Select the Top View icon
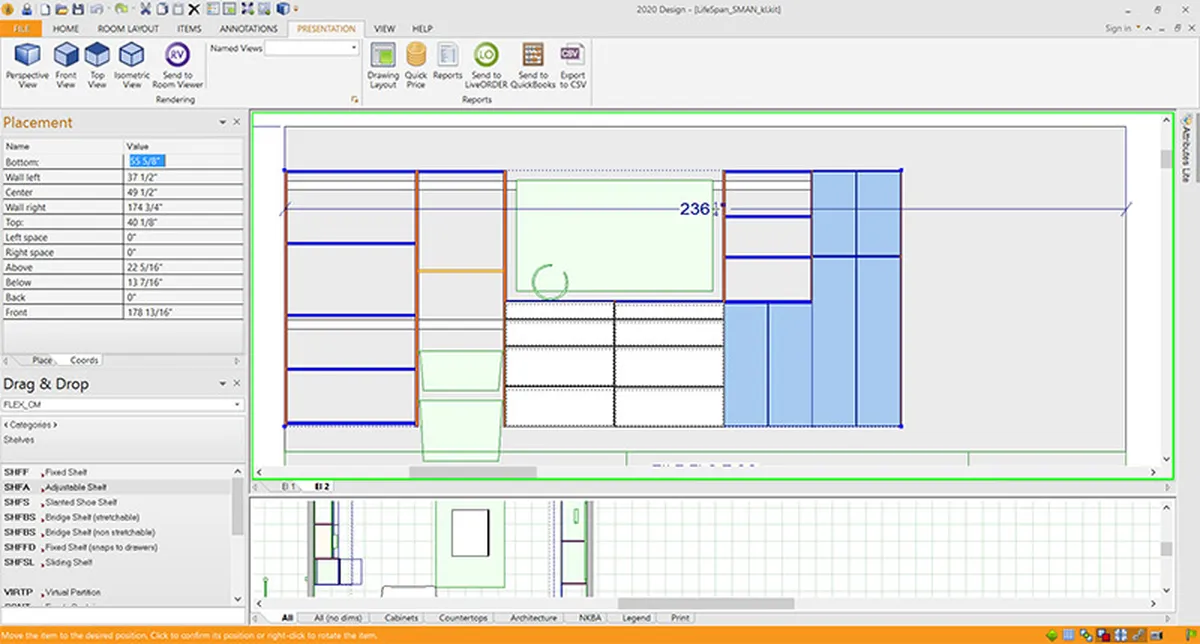The height and width of the screenshot is (644, 1200). coord(97,65)
